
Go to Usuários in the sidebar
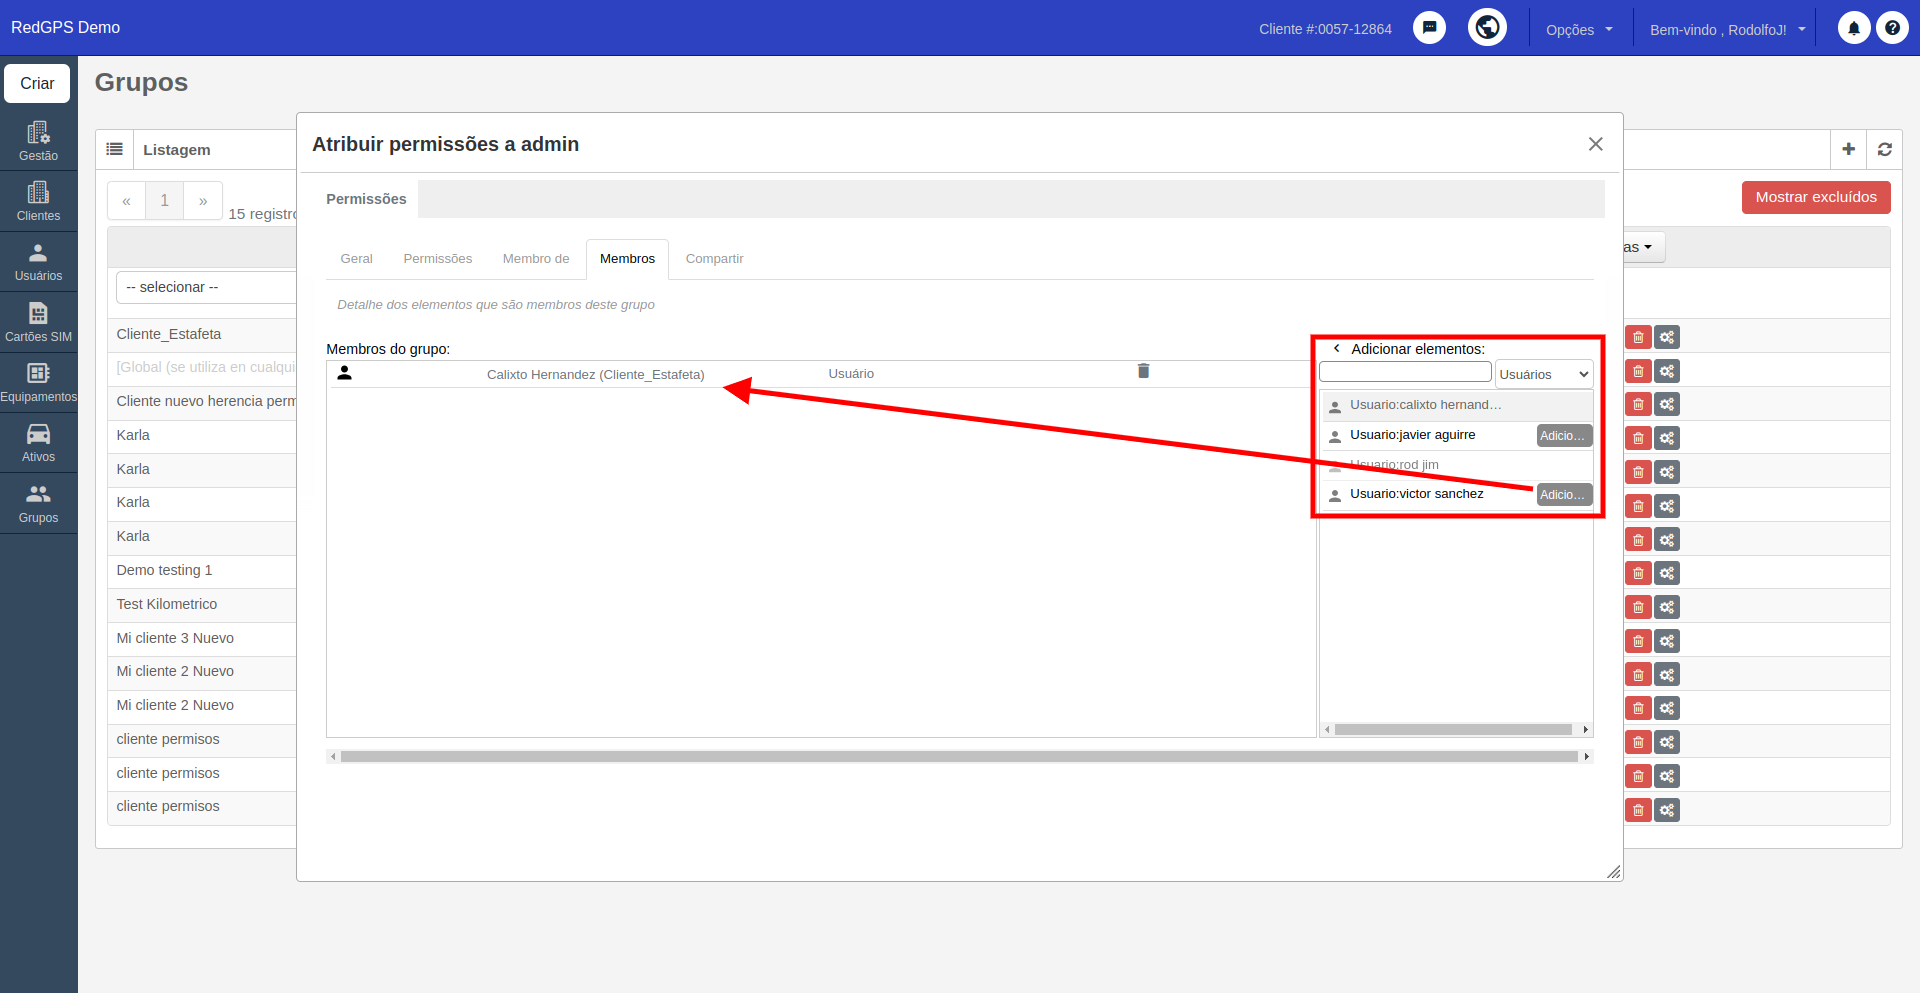tap(38, 262)
